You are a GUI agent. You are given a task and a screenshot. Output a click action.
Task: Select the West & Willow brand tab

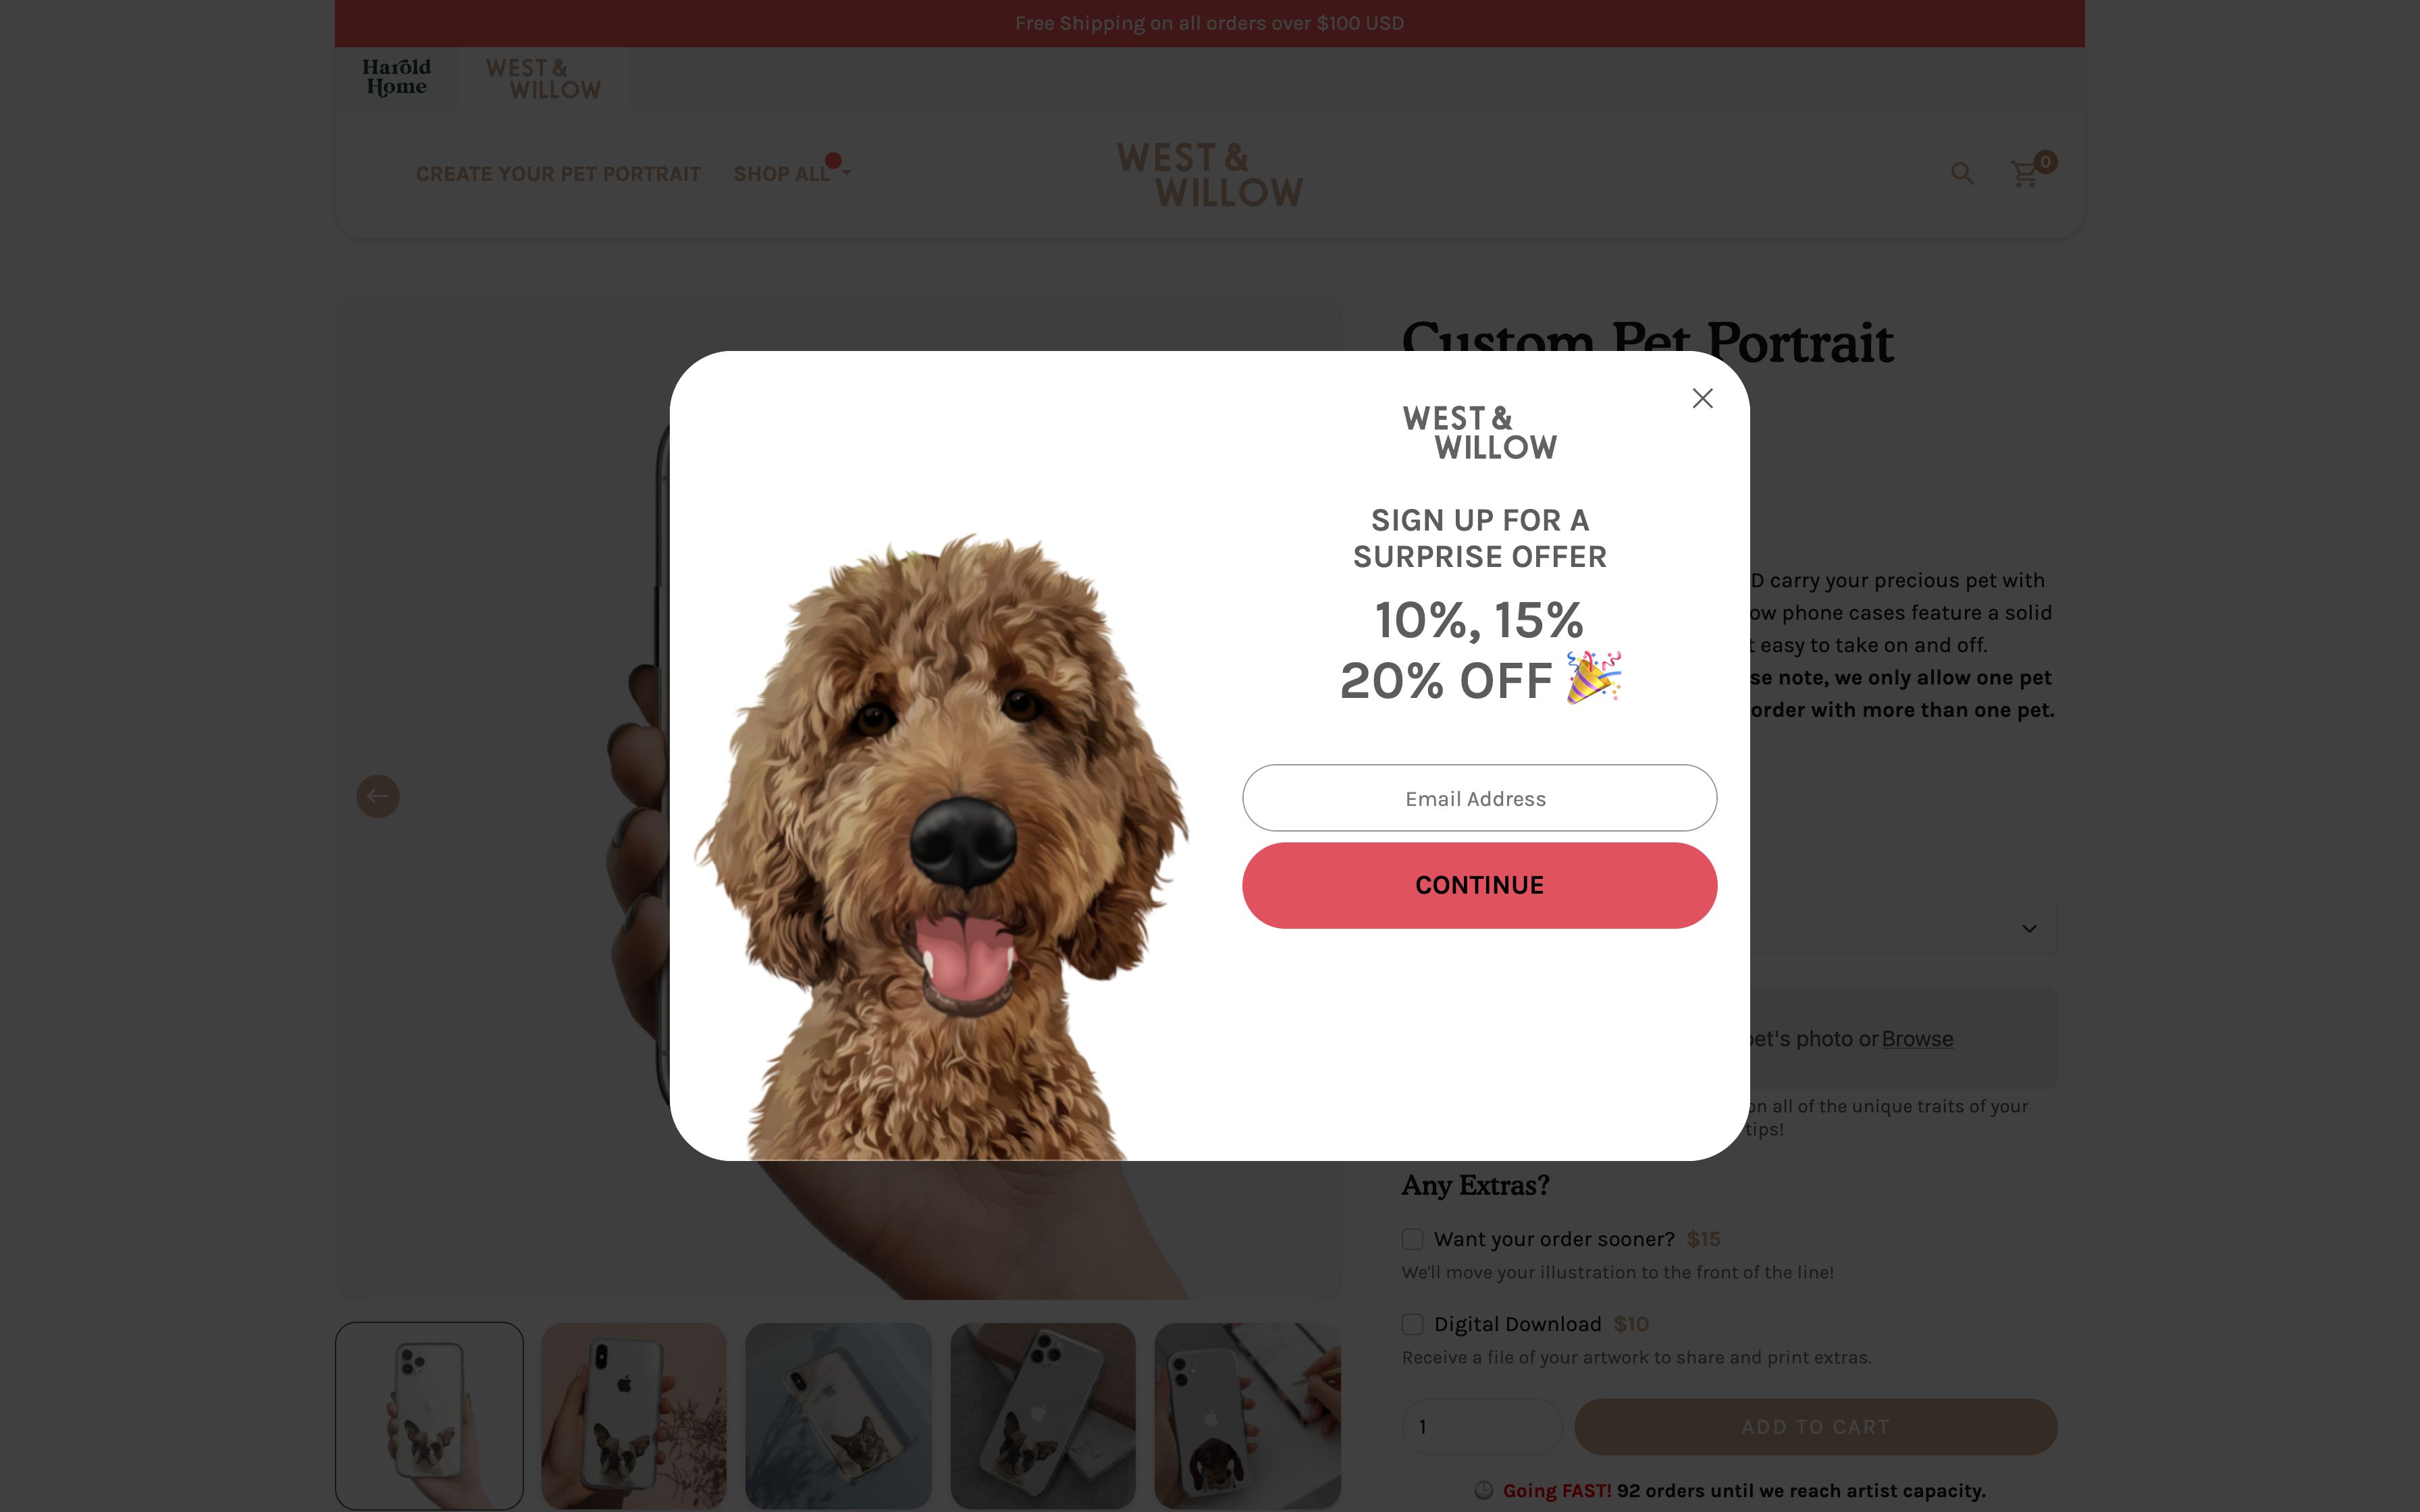tap(543, 78)
